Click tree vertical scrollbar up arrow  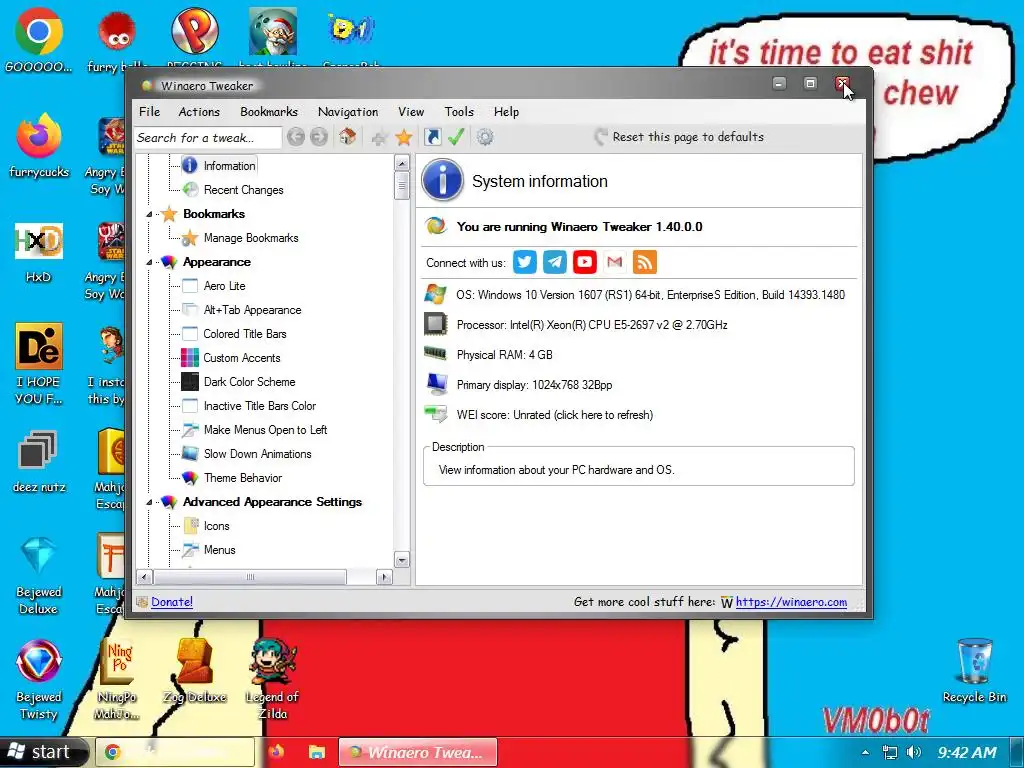pos(402,163)
